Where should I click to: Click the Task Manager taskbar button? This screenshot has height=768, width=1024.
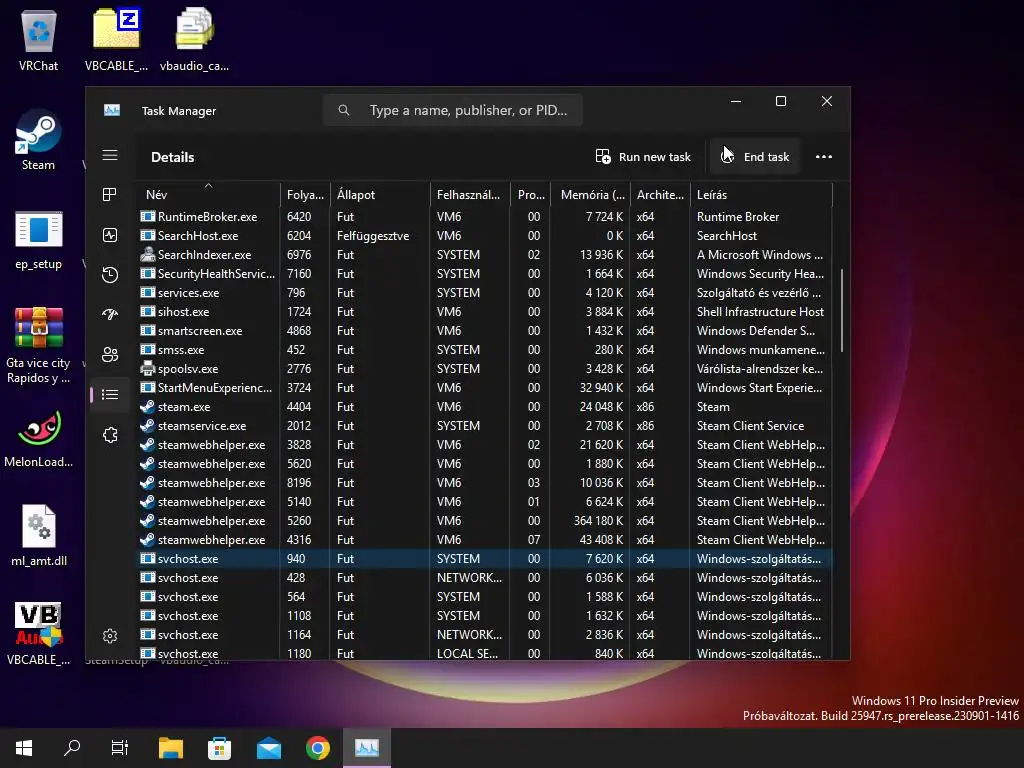[x=367, y=748]
